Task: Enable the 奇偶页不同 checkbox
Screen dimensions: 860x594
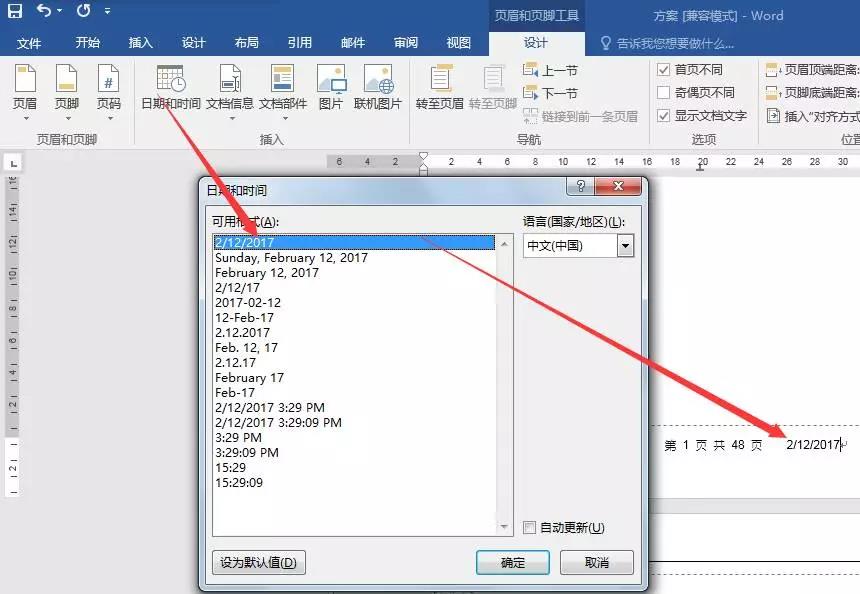Action: tap(664, 93)
